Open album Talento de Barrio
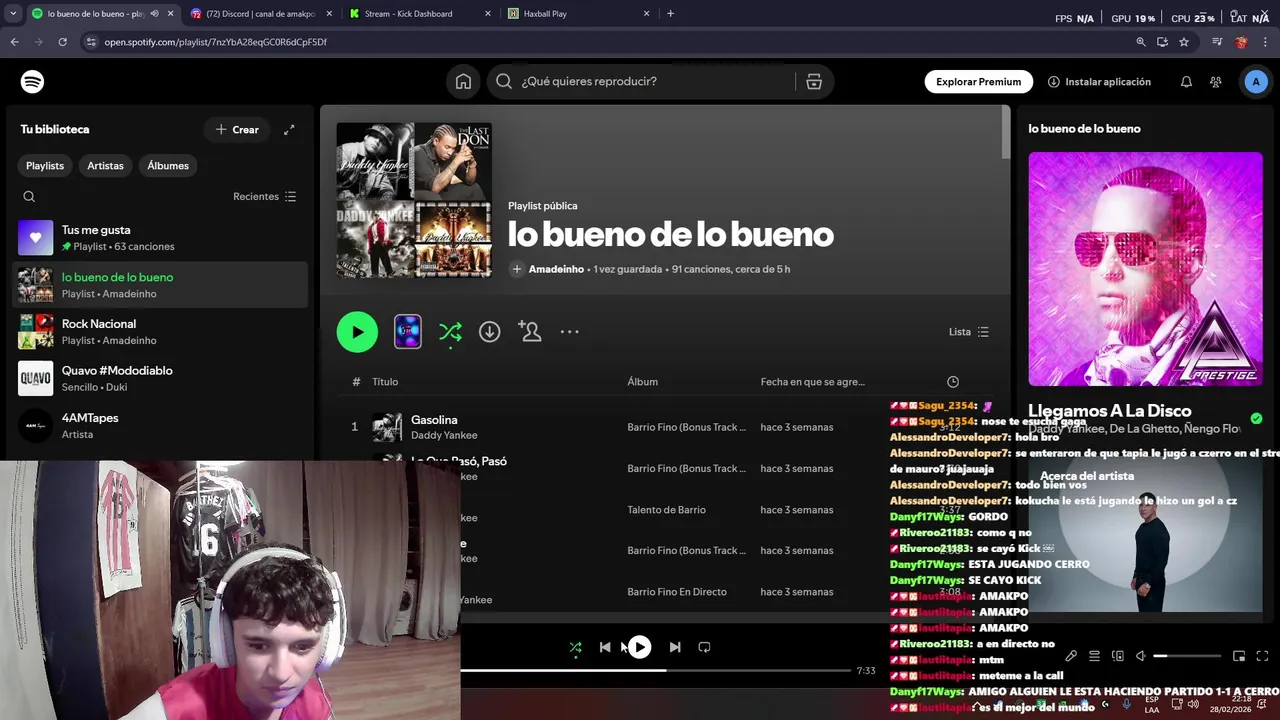 tap(666, 510)
